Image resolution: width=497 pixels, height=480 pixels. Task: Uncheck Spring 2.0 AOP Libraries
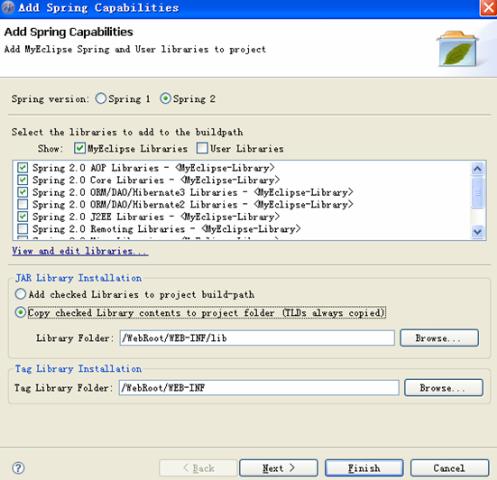[22, 168]
